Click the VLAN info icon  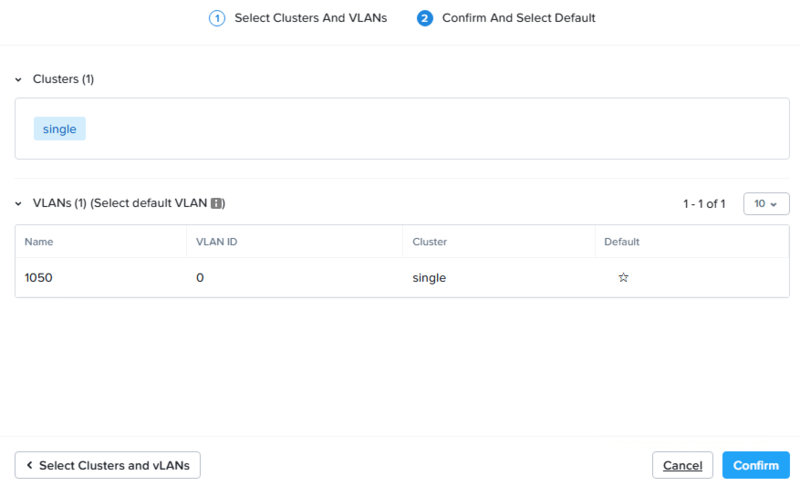click(216, 203)
